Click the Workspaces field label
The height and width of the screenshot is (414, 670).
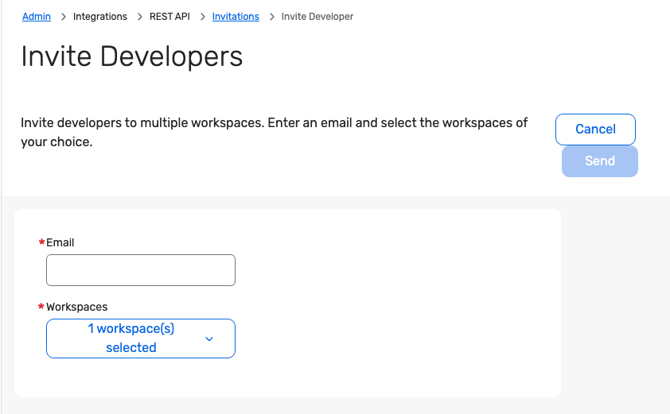click(77, 307)
